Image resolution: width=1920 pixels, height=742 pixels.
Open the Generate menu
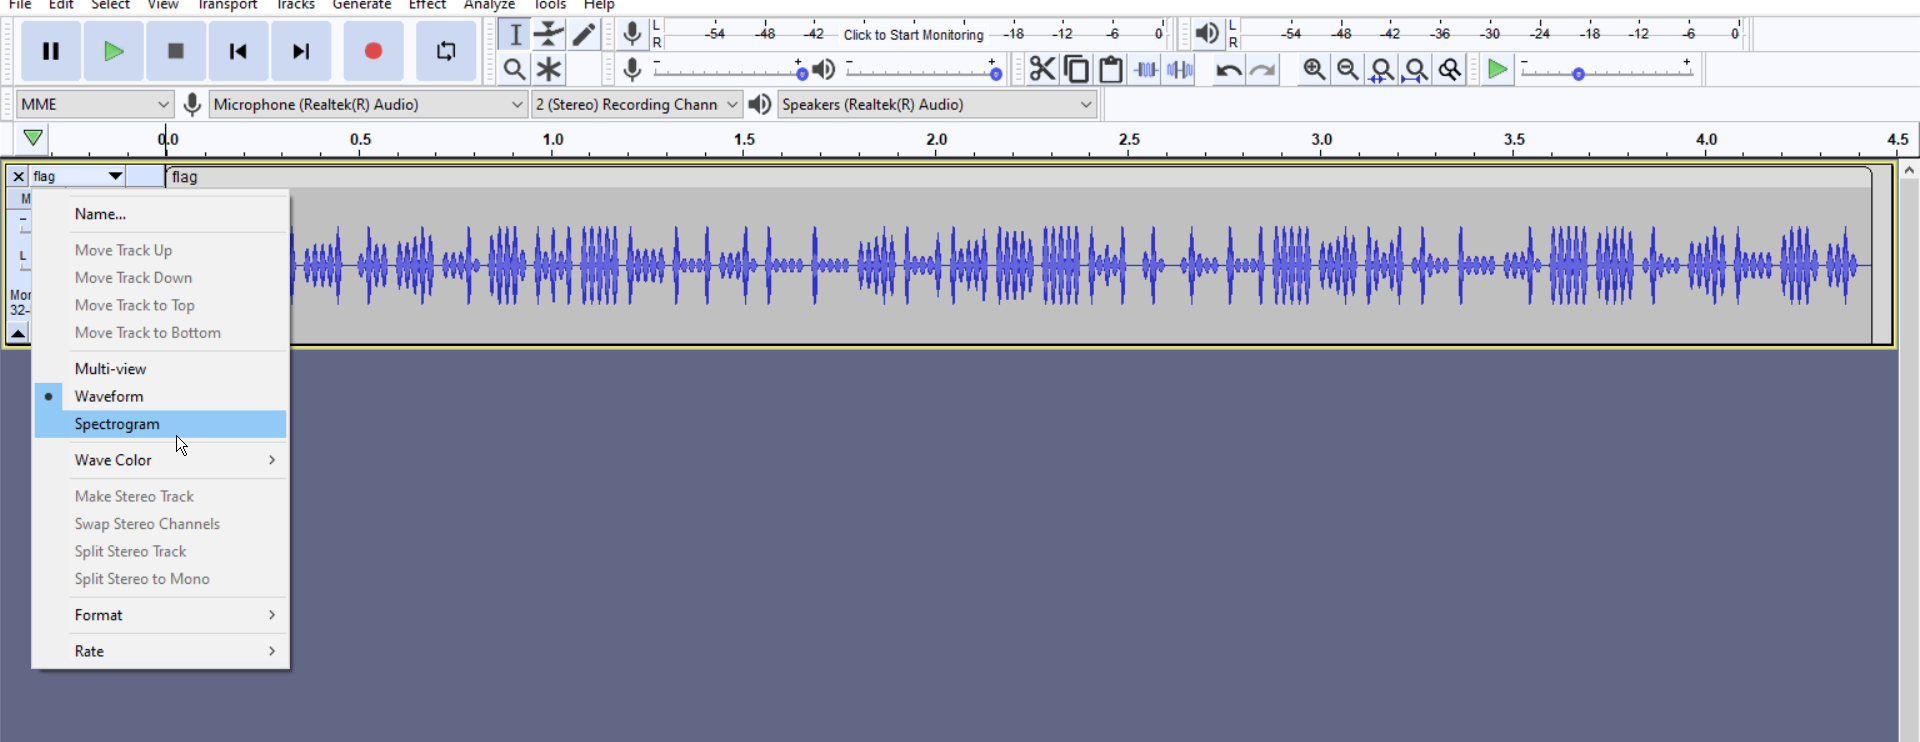coord(362,5)
